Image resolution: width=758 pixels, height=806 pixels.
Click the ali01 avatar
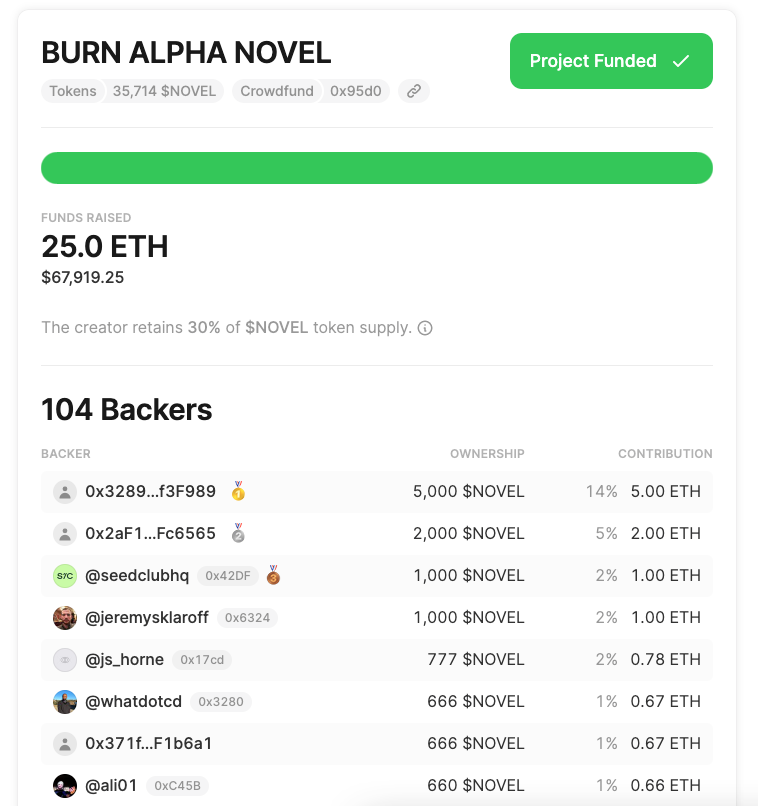pos(65,786)
